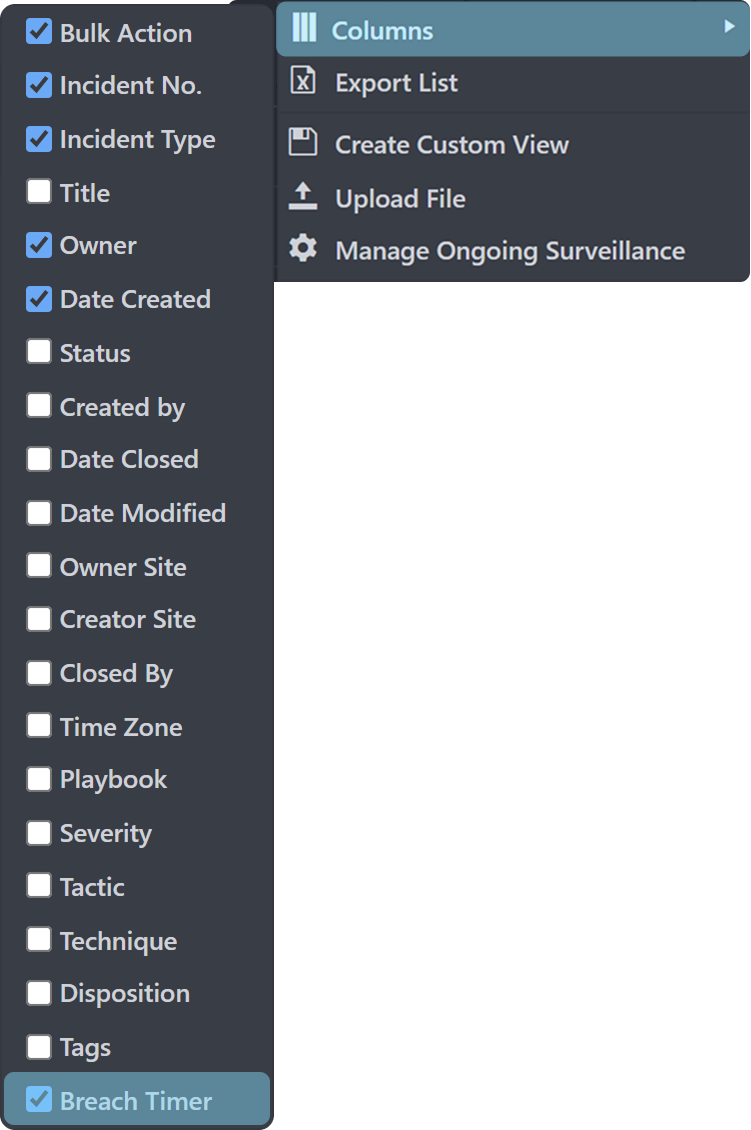Screen dimensions: 751x1130
Task: Open Create Custom View
Action: [452, 144]
